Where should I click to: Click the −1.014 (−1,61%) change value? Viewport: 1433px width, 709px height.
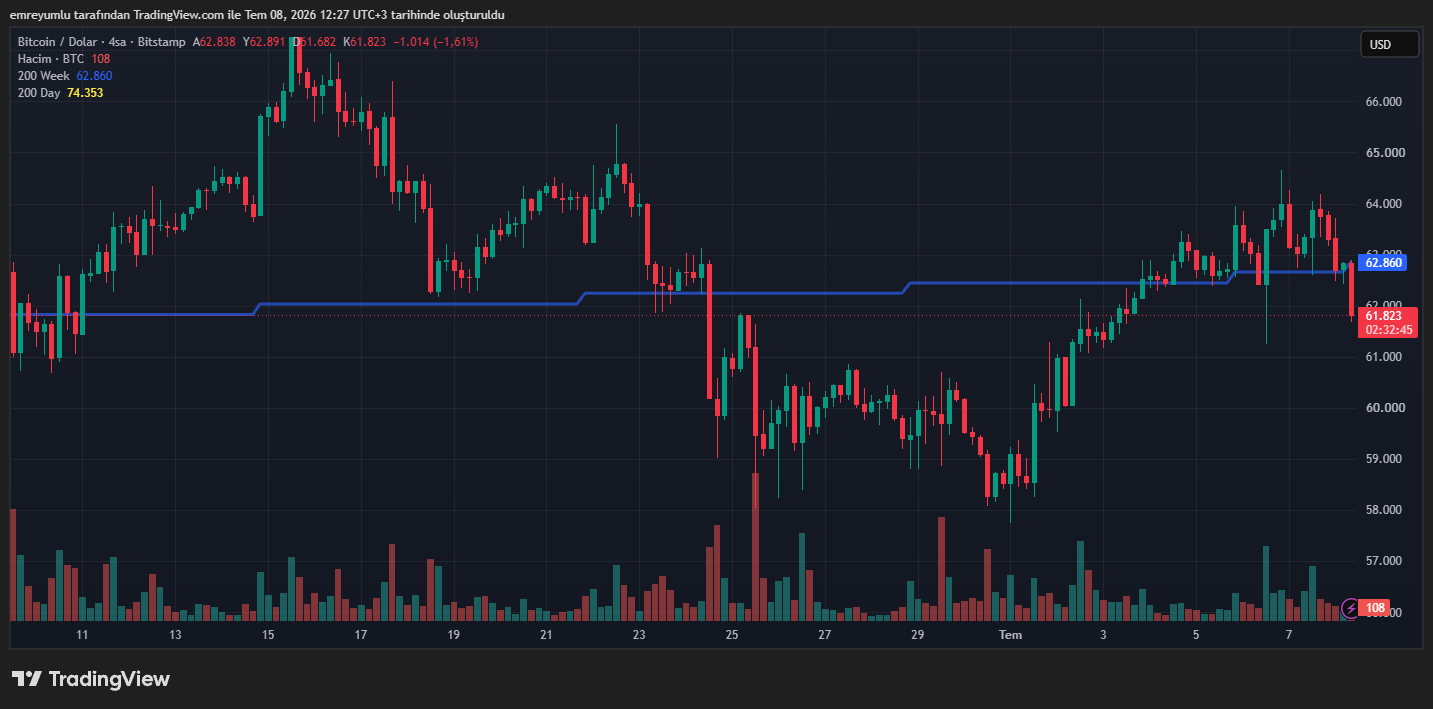[435, 42]
